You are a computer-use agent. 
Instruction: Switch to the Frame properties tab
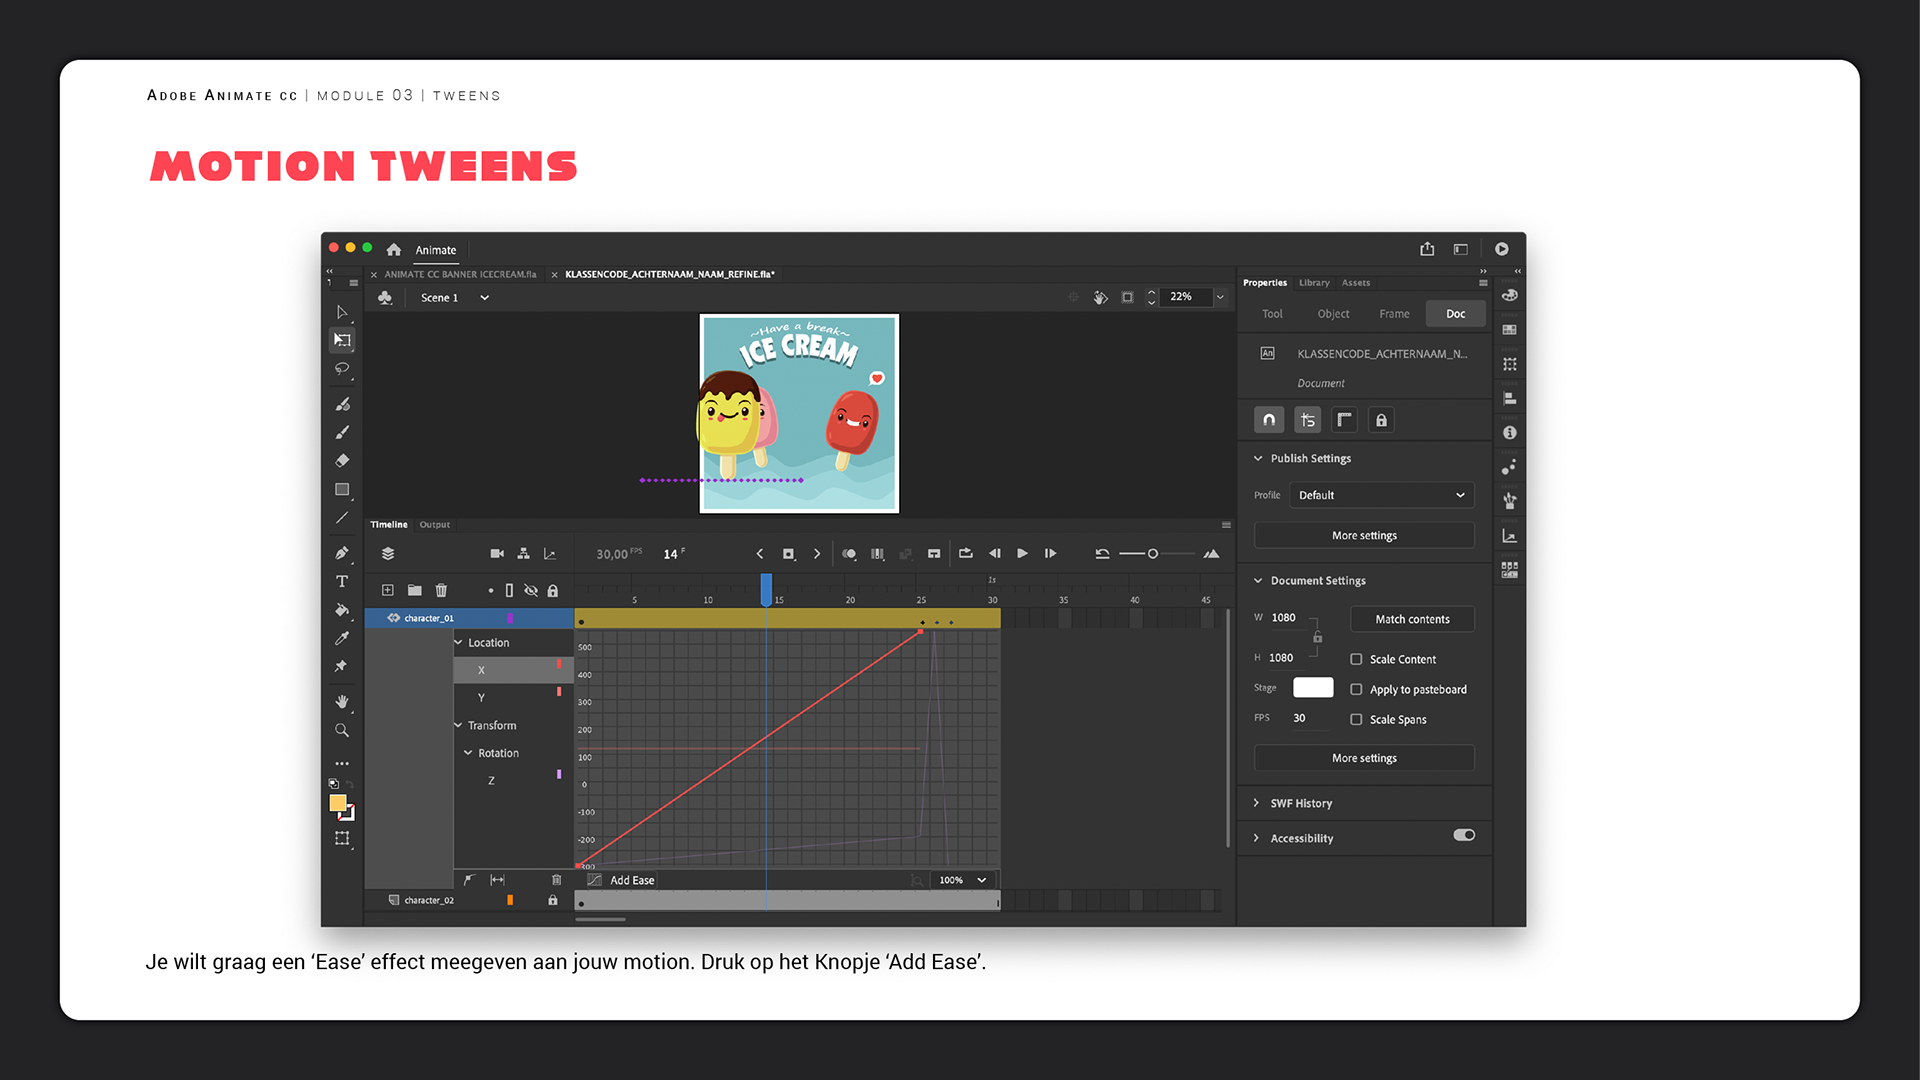[x=1394, y=313]
